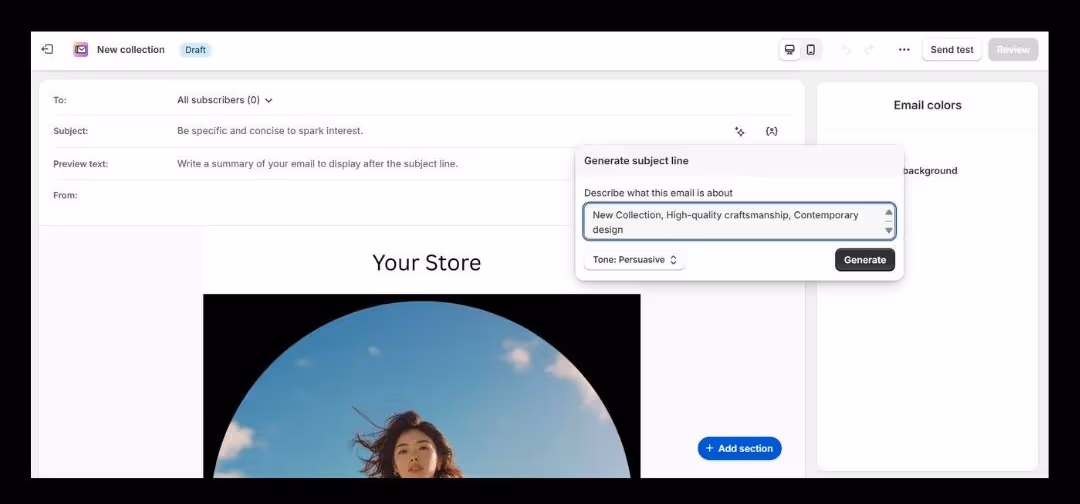
Task: Click the description box scroll down arrow
Action: pos(889,231)
